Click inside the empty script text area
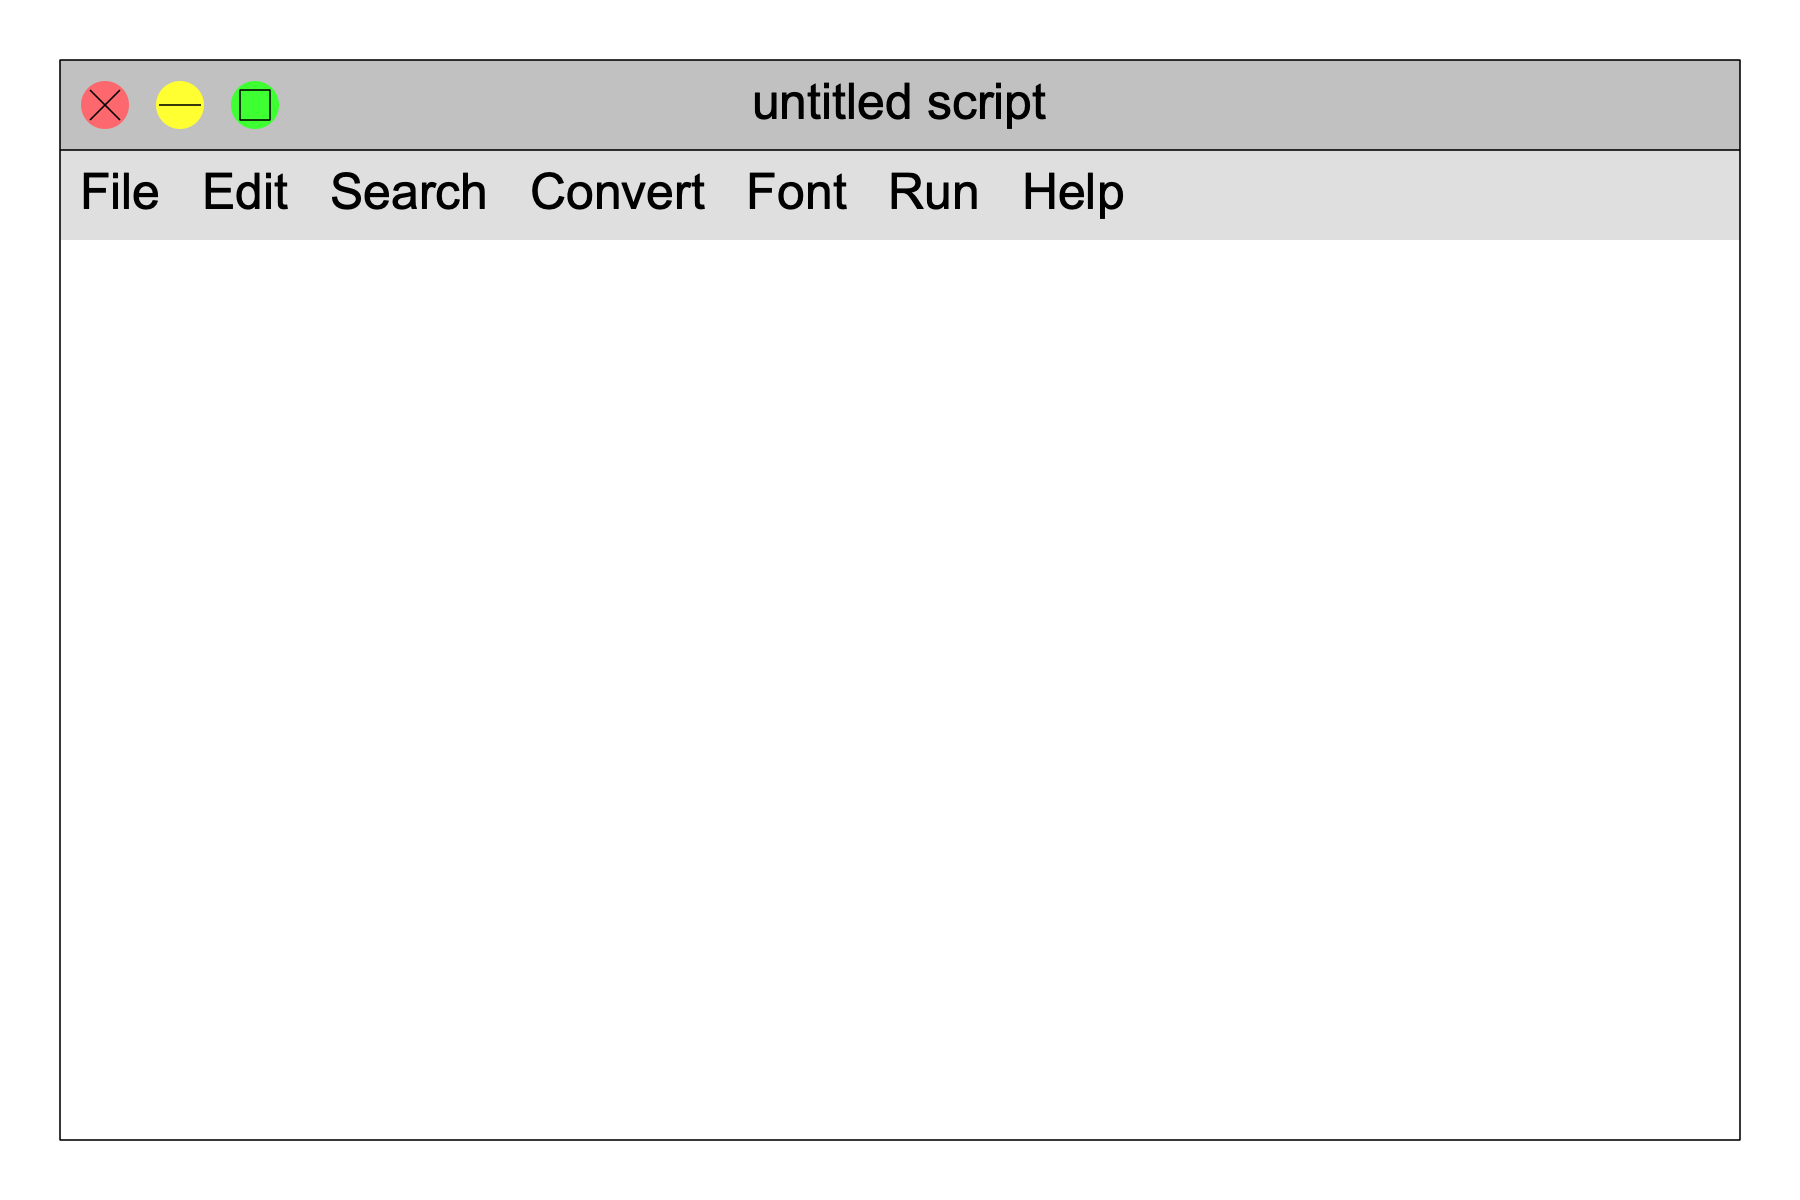Viewport: 1800px width, 1200px height. tap(900, 689)
